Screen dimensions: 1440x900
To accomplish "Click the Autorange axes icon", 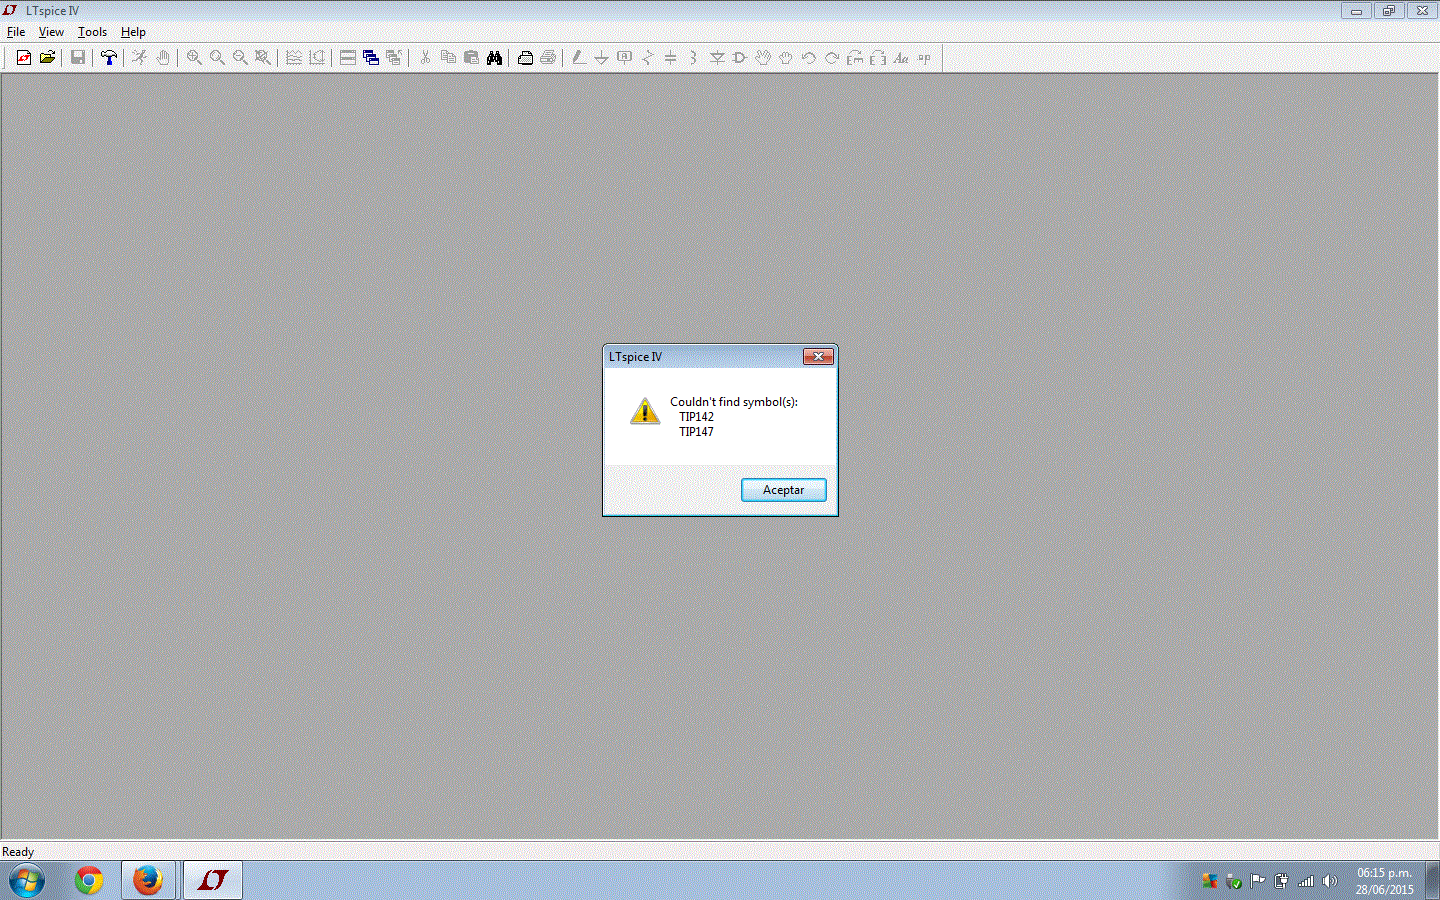I will (x=317, y=58).
